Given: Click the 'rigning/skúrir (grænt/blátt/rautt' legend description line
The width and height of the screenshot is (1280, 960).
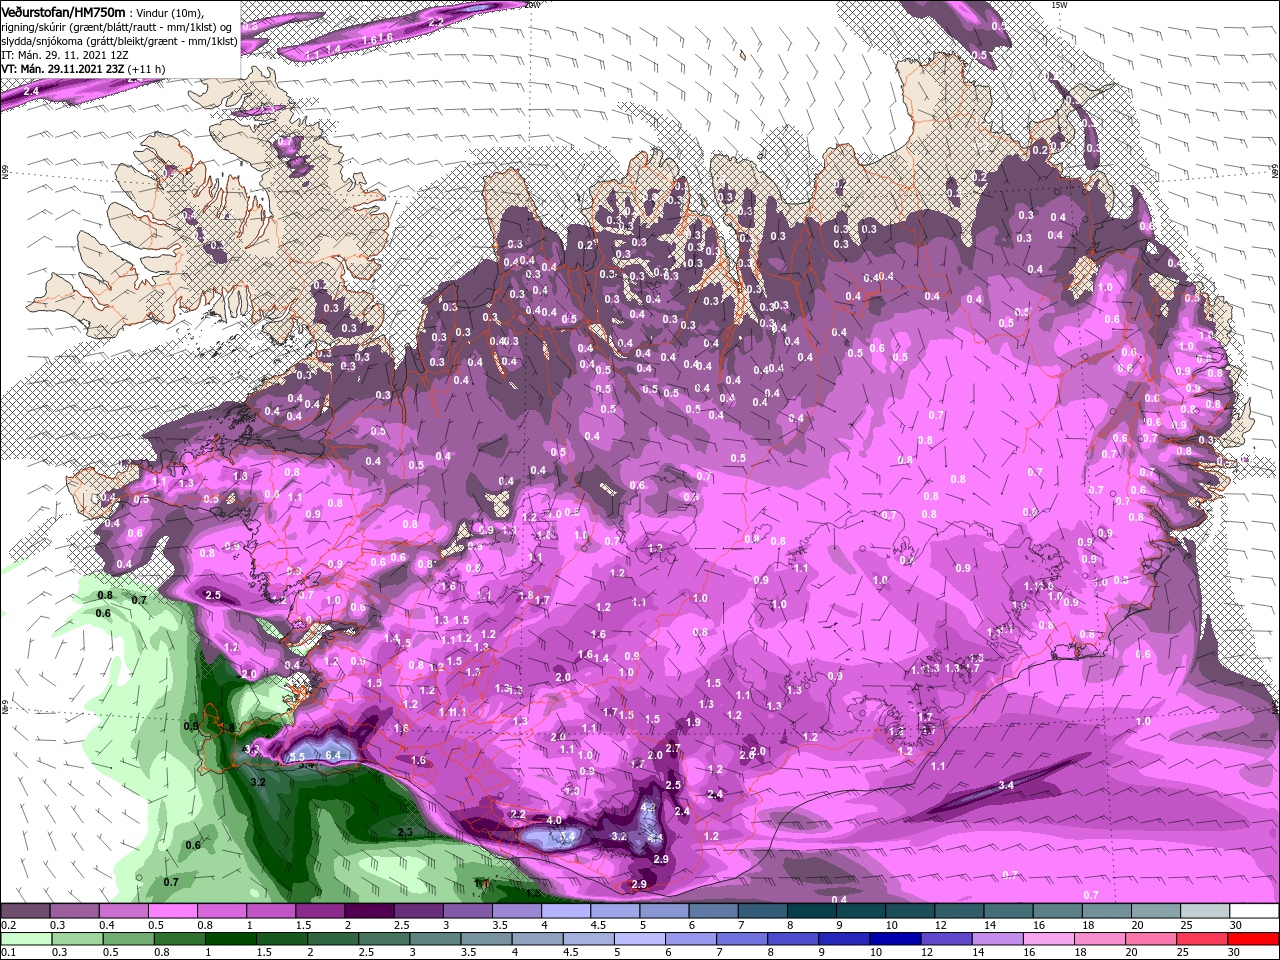Looking at the screenshot, I should point(117,27).
